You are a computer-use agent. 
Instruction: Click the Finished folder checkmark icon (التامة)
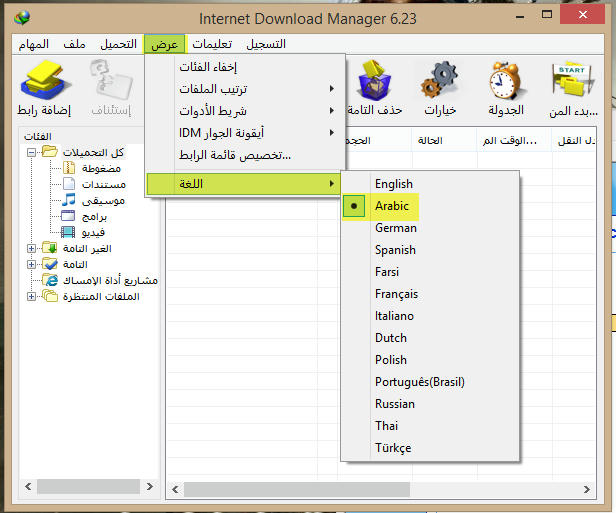point(50,264)
